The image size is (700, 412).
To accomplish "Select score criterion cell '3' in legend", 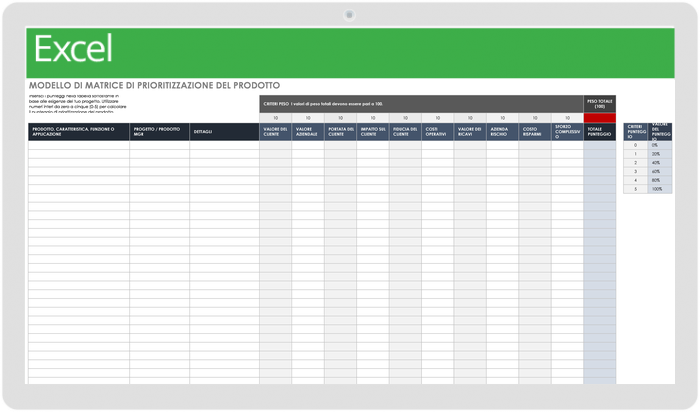I will pos(636,171).
